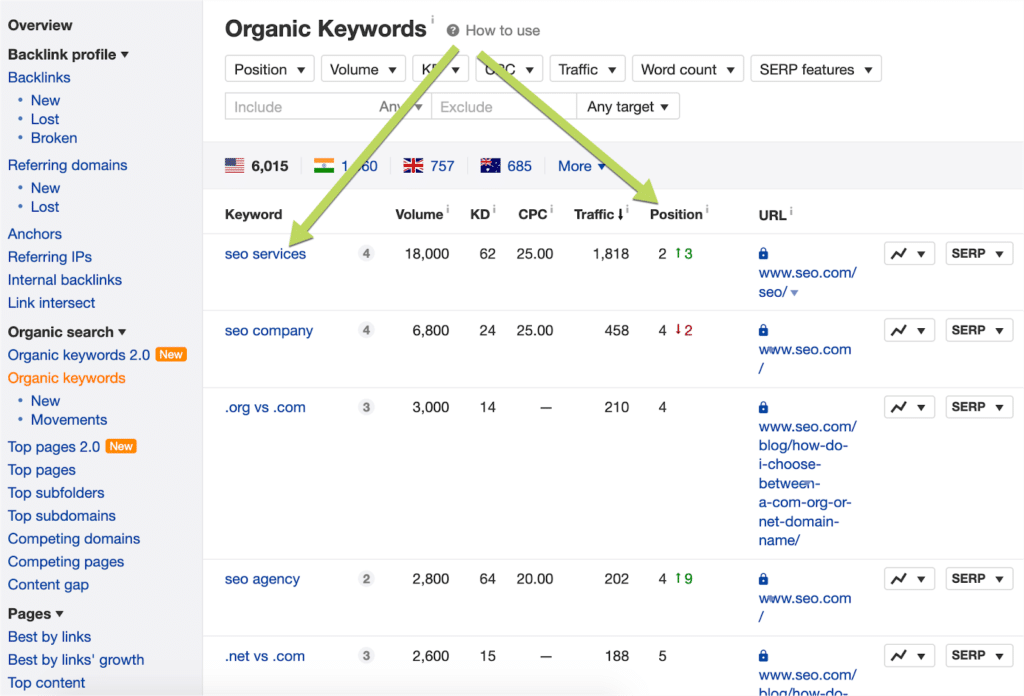Open SERP dropdown for seo services row
This screenshot has height=696, width=1024.
978,253
